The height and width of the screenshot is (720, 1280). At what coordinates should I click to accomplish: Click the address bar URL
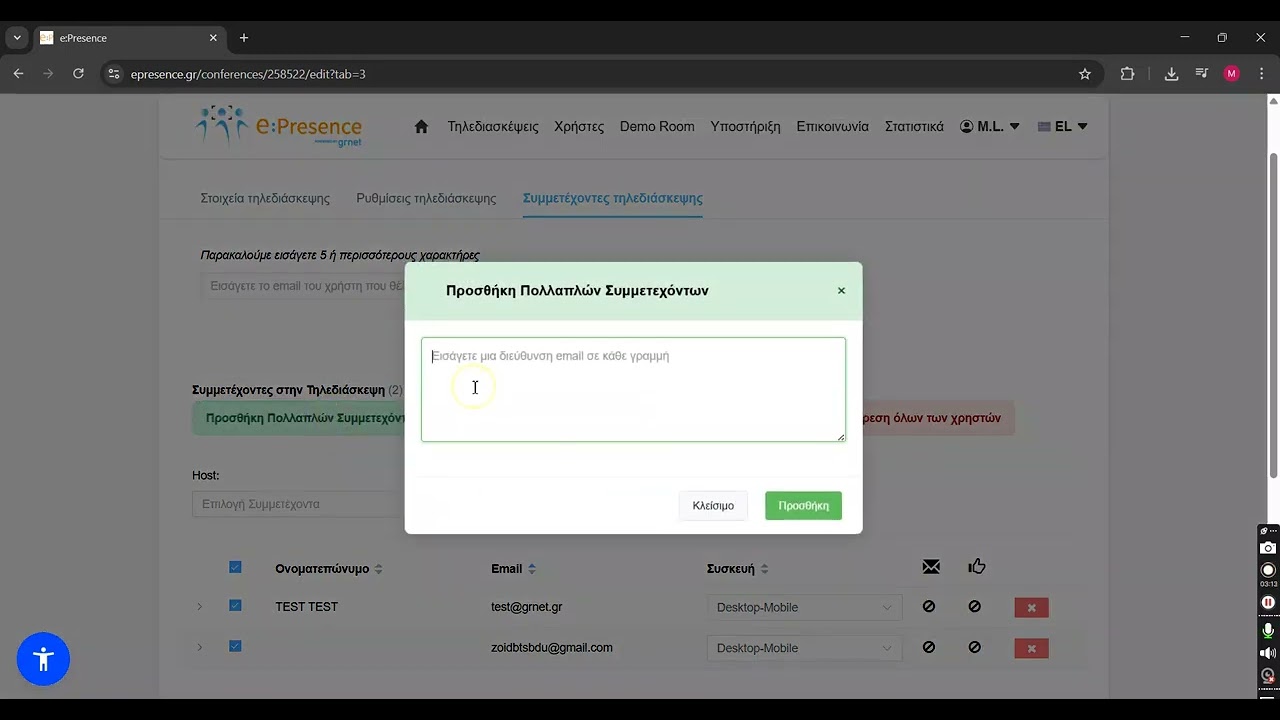point(248,74)
